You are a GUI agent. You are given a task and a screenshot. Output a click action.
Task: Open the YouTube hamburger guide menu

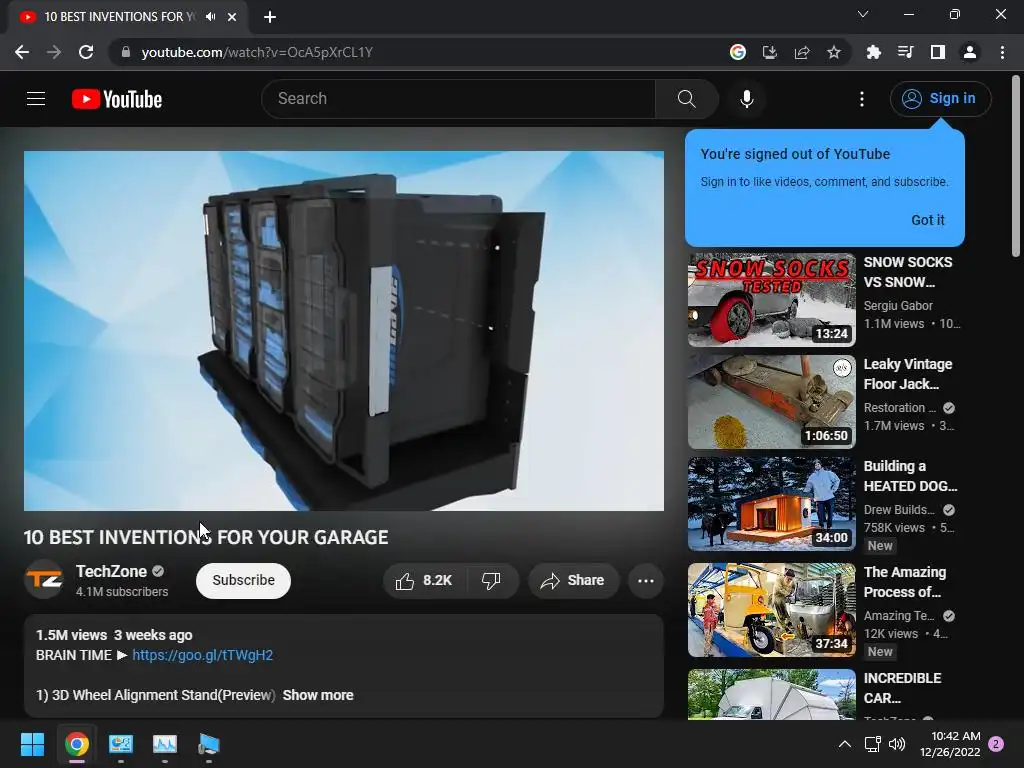[x=36, y=99]
